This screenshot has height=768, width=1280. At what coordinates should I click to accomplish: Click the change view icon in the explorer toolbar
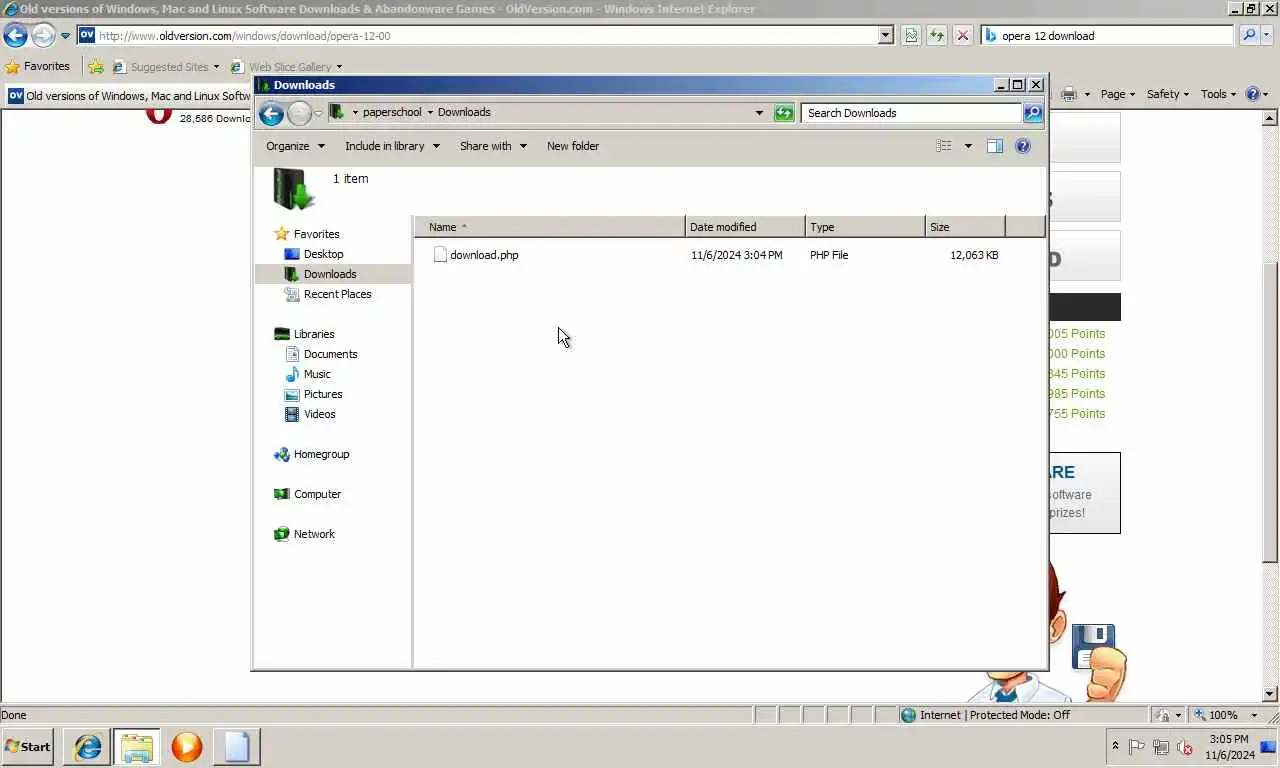(x=944, y=146)
